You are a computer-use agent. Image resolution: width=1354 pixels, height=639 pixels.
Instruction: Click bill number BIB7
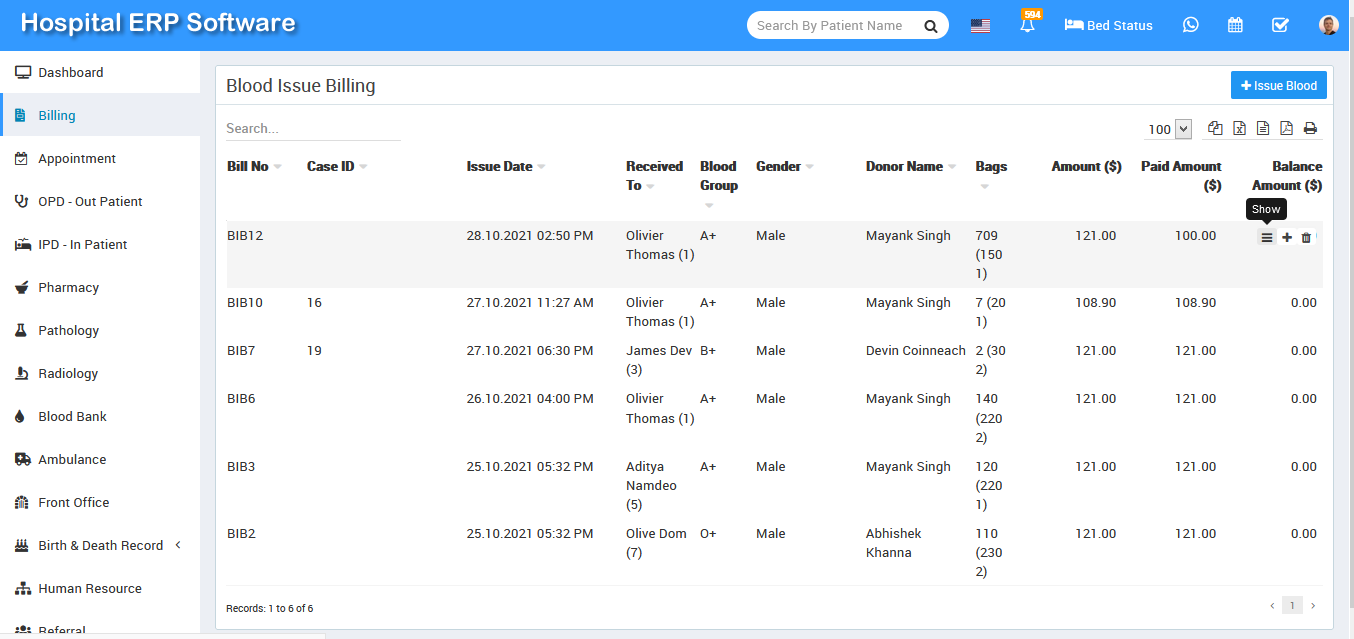pos(241,351)
